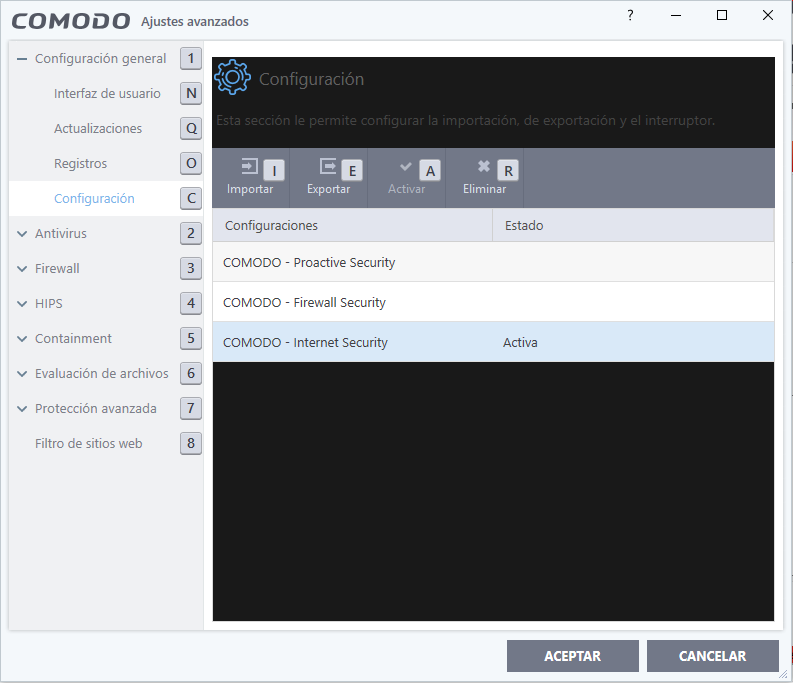Click the Antivirus label

point(61,234)
